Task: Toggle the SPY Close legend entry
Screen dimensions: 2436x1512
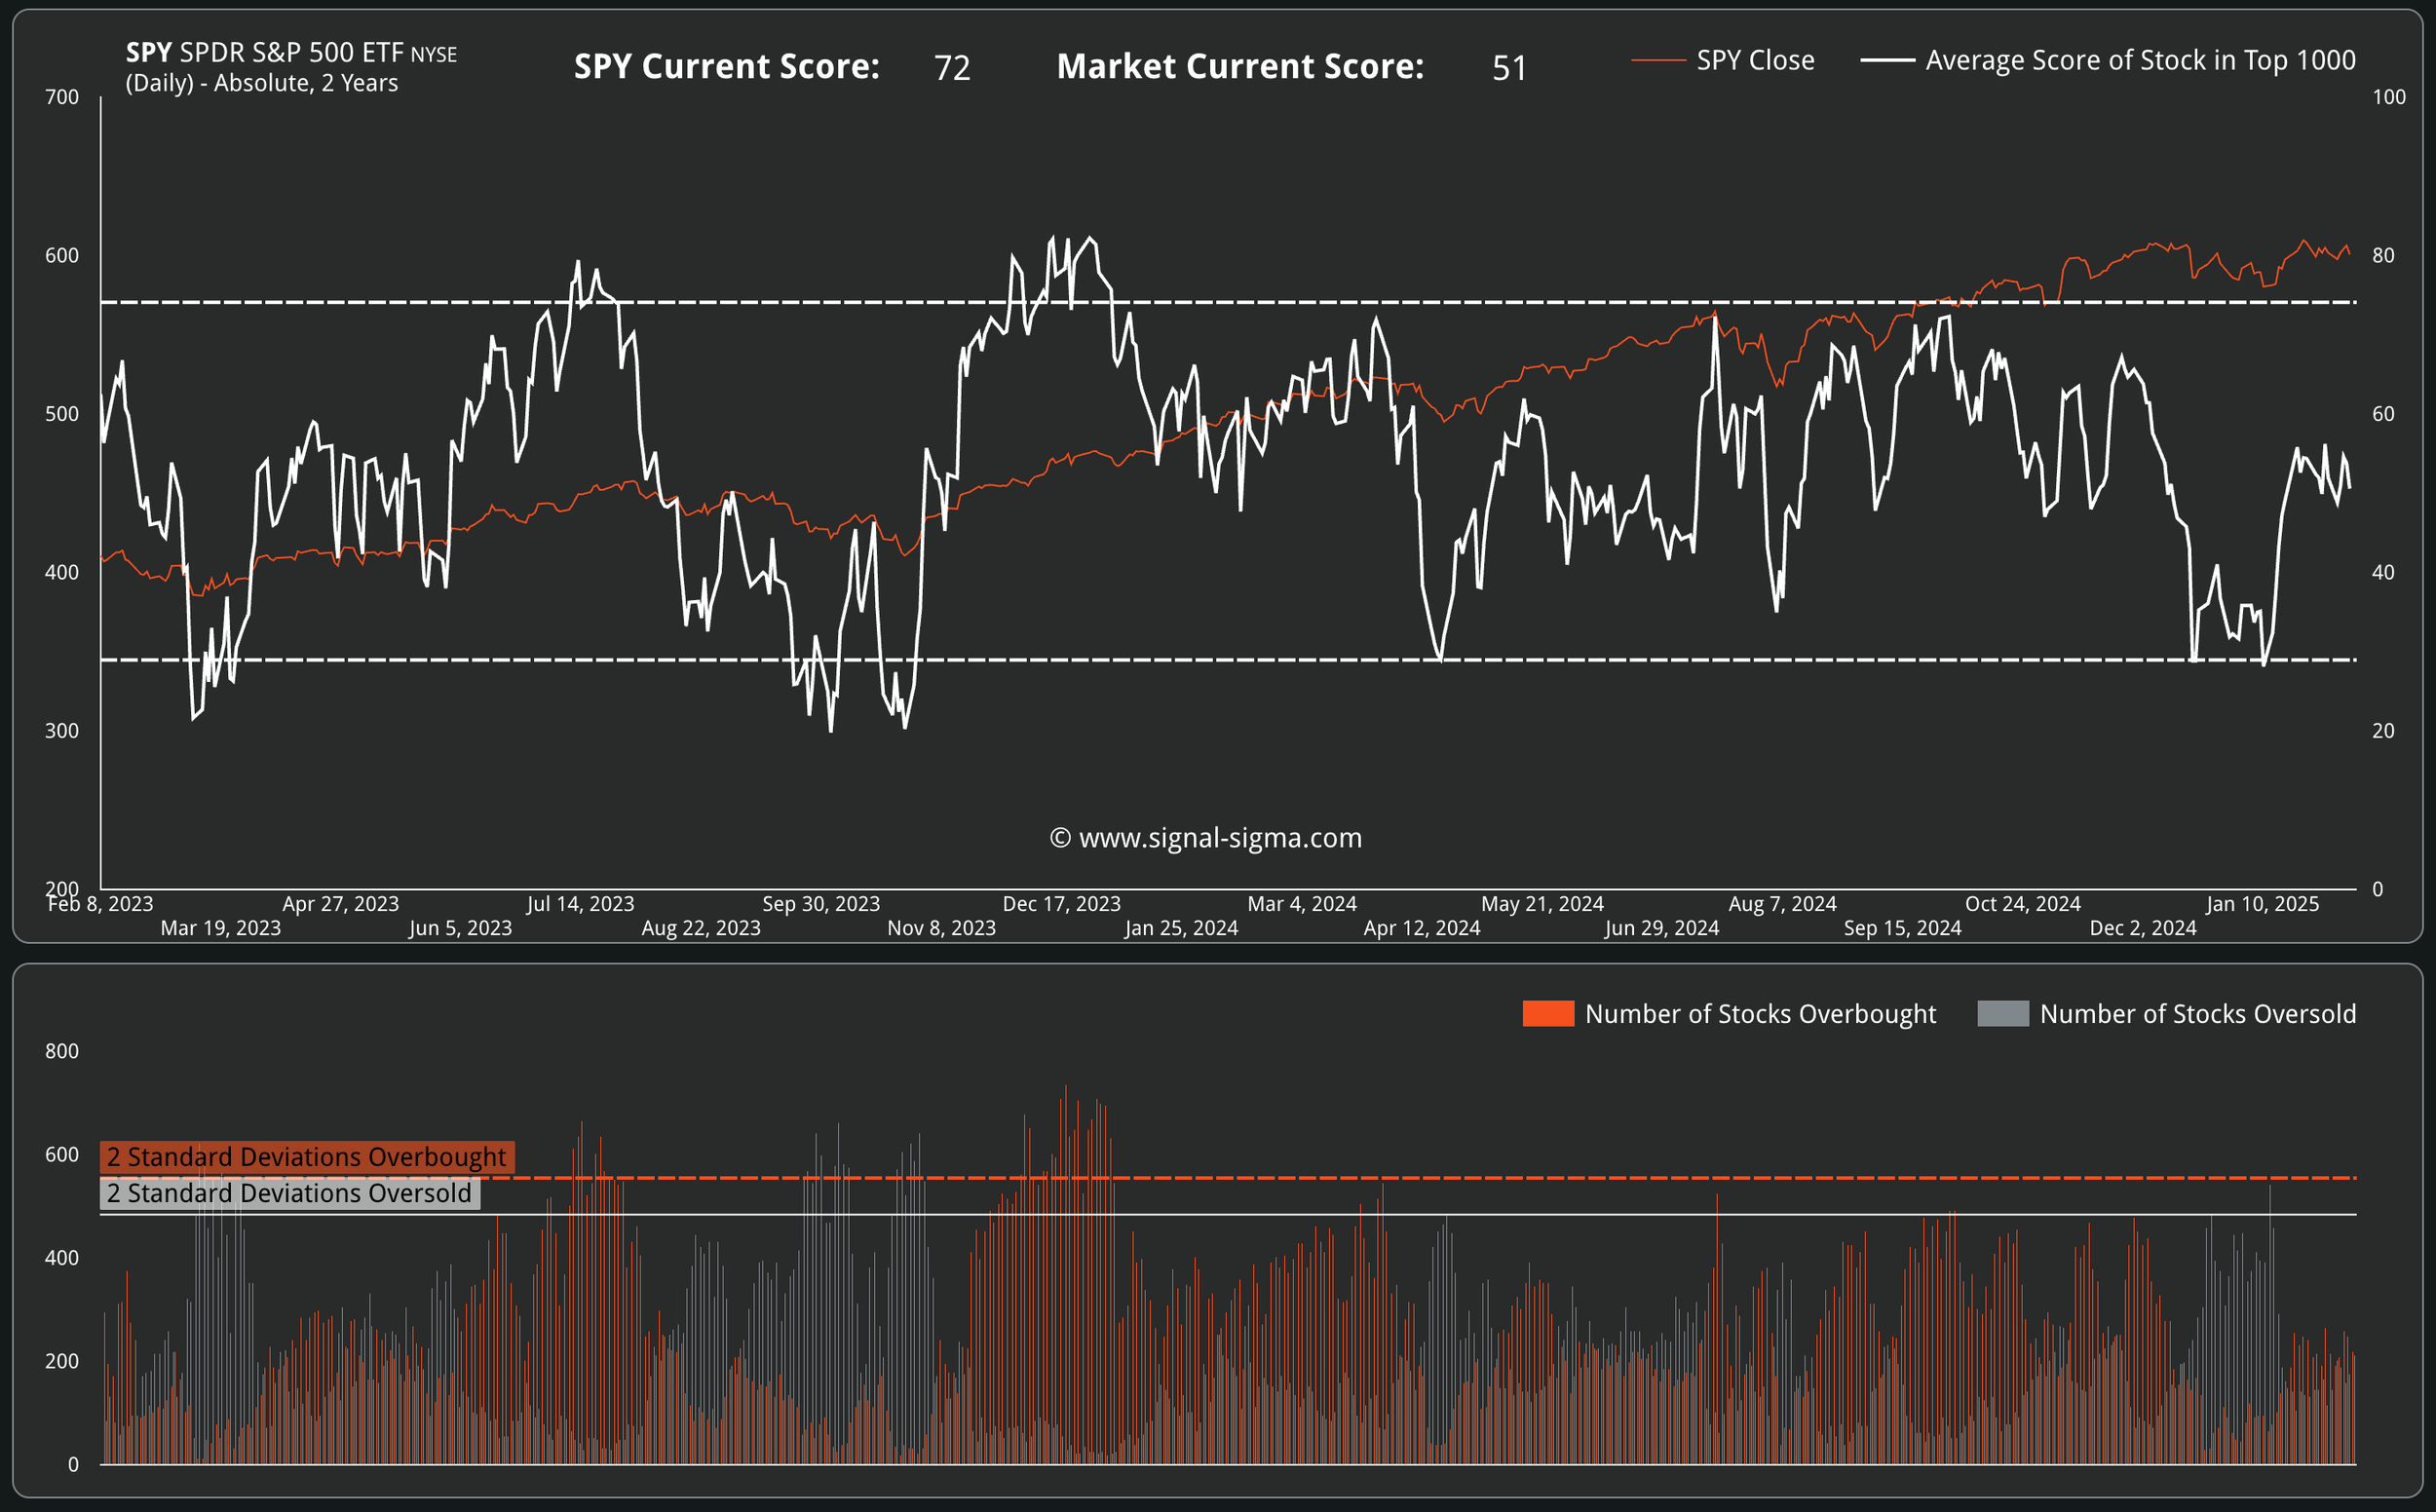Action: [x=1754, y=61]
